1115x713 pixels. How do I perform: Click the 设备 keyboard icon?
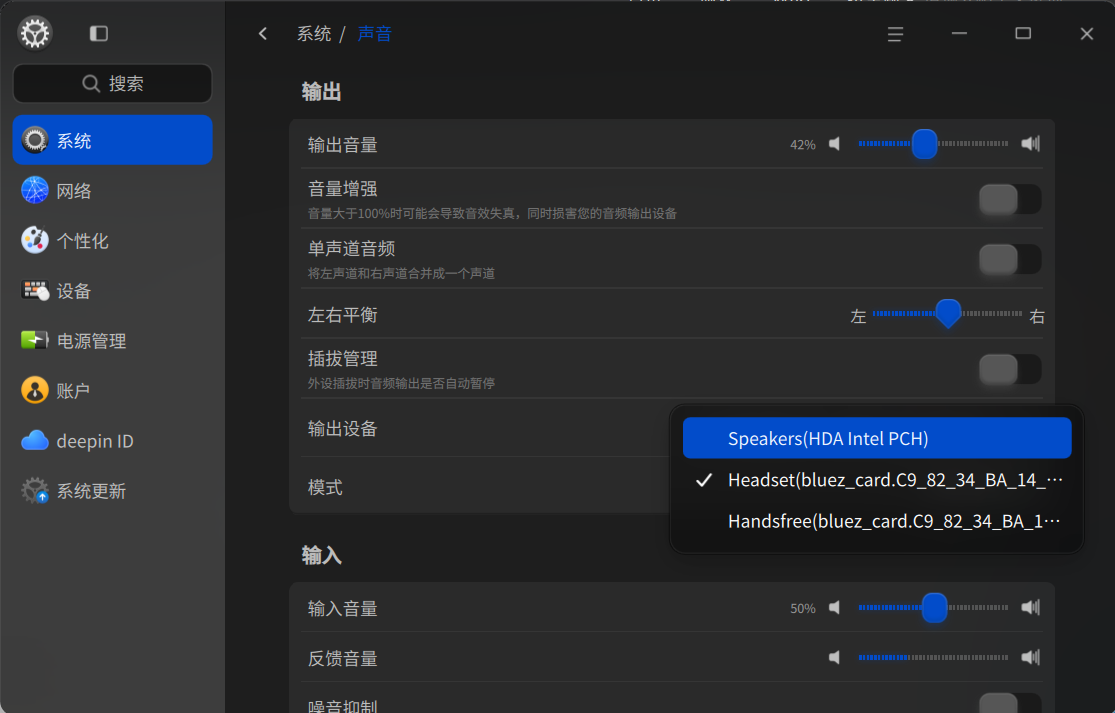point(35,290)
